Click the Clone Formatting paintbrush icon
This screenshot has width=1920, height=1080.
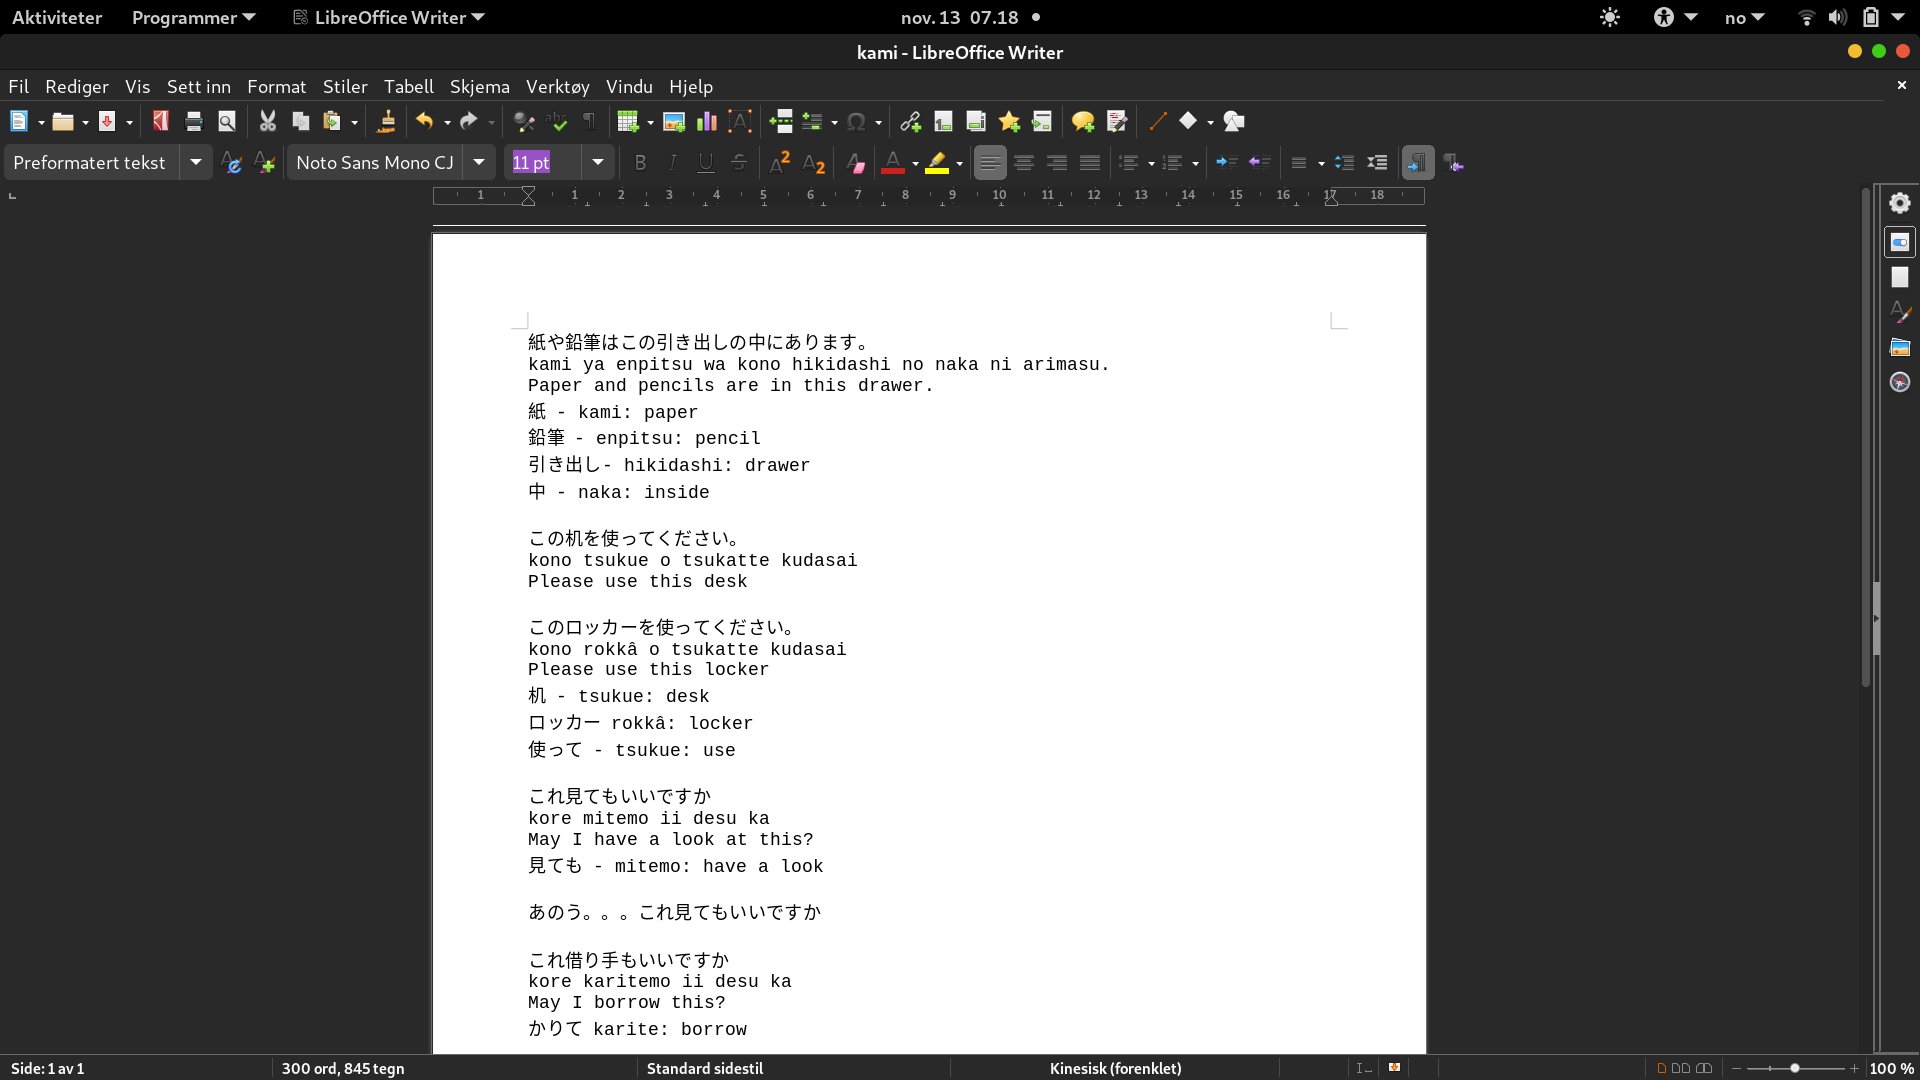[x=386, y=122]
